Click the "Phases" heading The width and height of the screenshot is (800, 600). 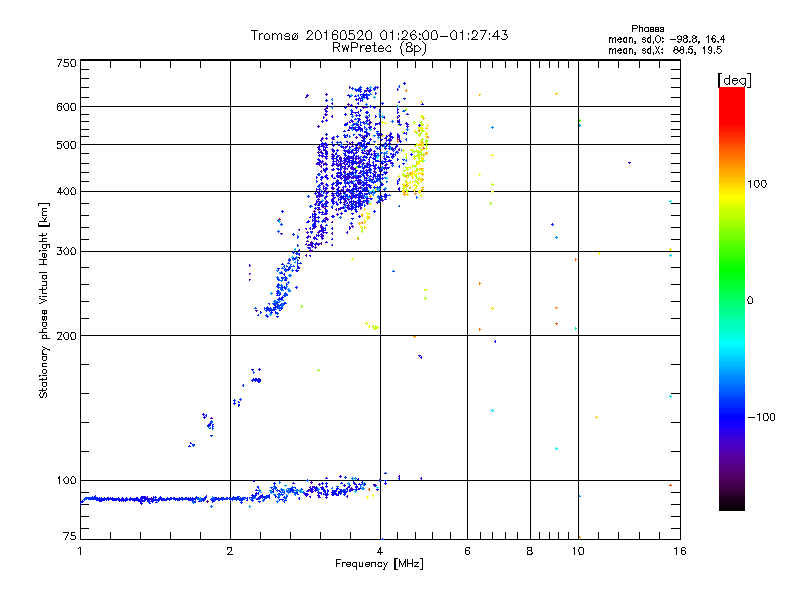point(647,29)
